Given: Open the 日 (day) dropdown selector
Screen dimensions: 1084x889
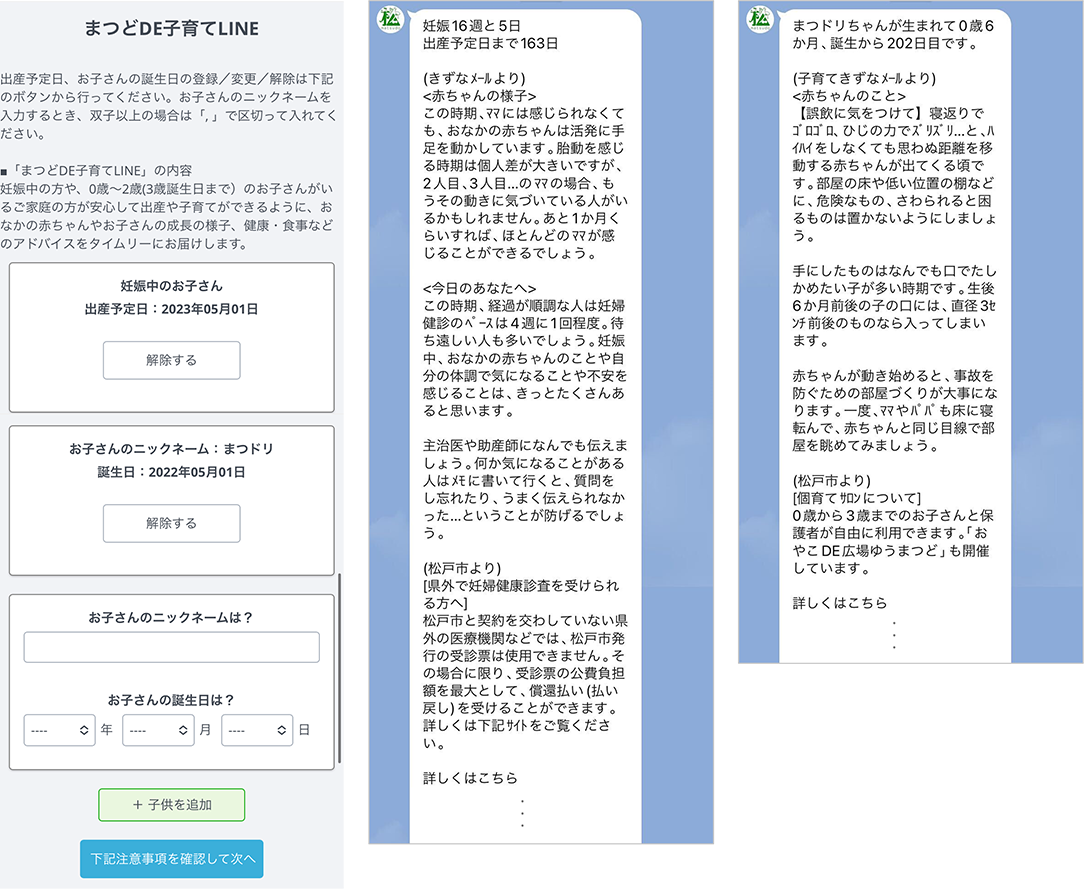Looking at the screenshot, I should point(257,730).
